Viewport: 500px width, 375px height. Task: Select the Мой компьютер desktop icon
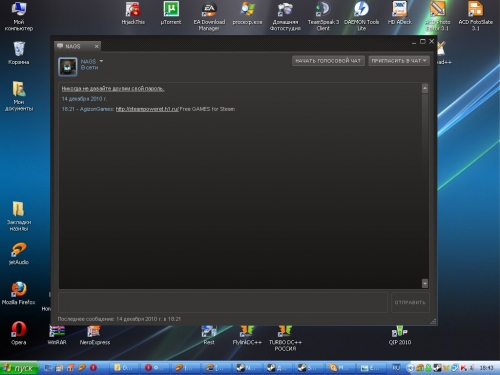(19, 16)
